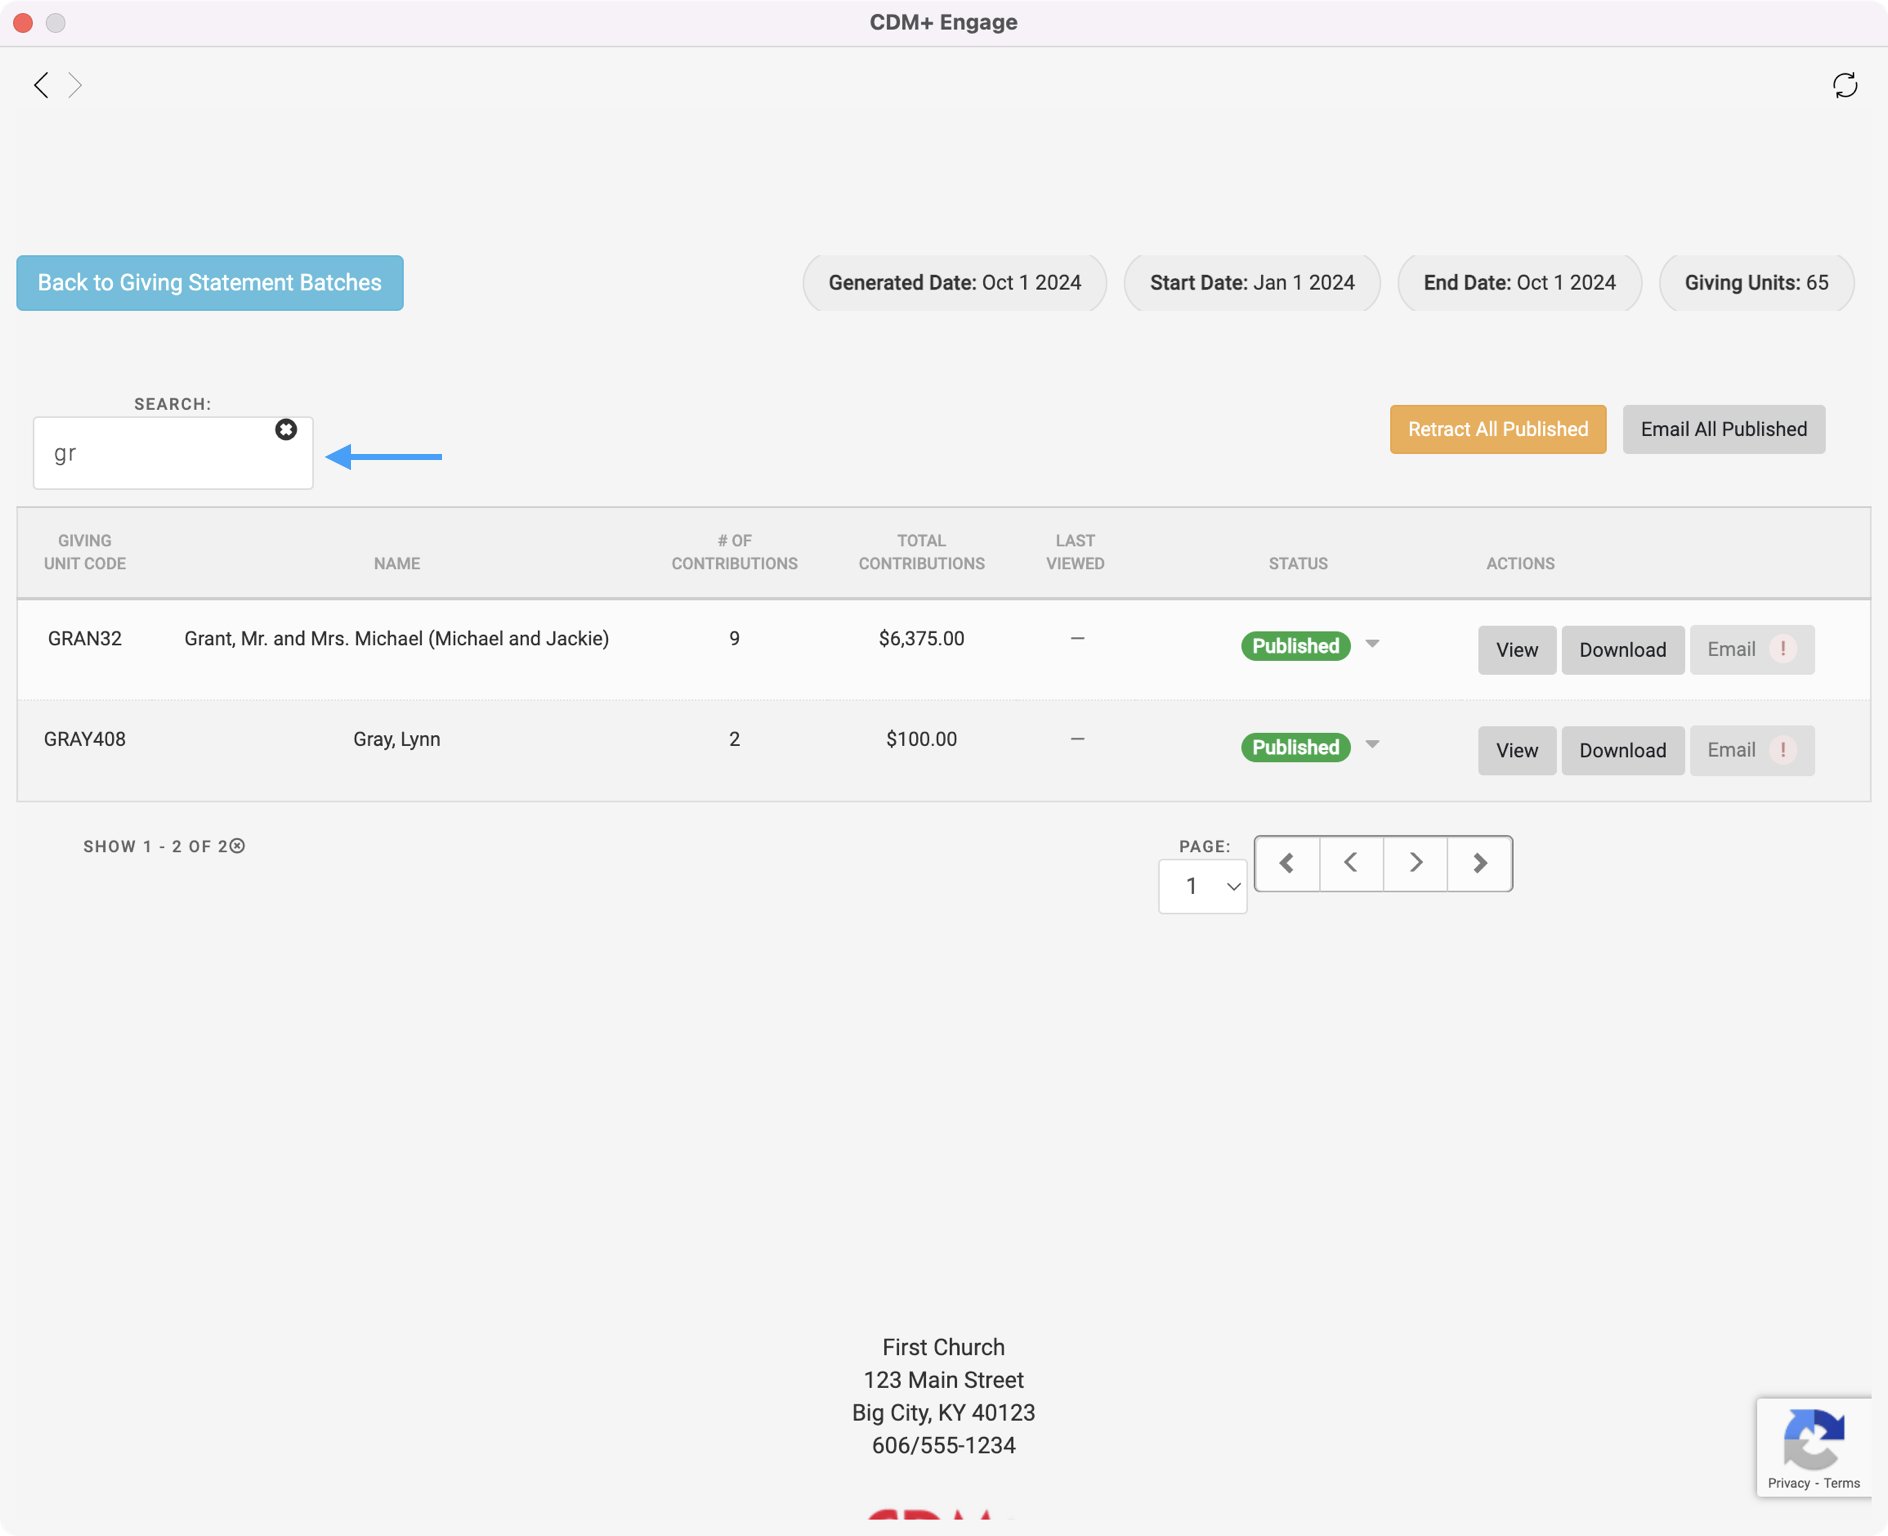Viewport: 1888px width, 1536px height.
Task: Go forward using the right arrow icon
Action: coord(75,85)
